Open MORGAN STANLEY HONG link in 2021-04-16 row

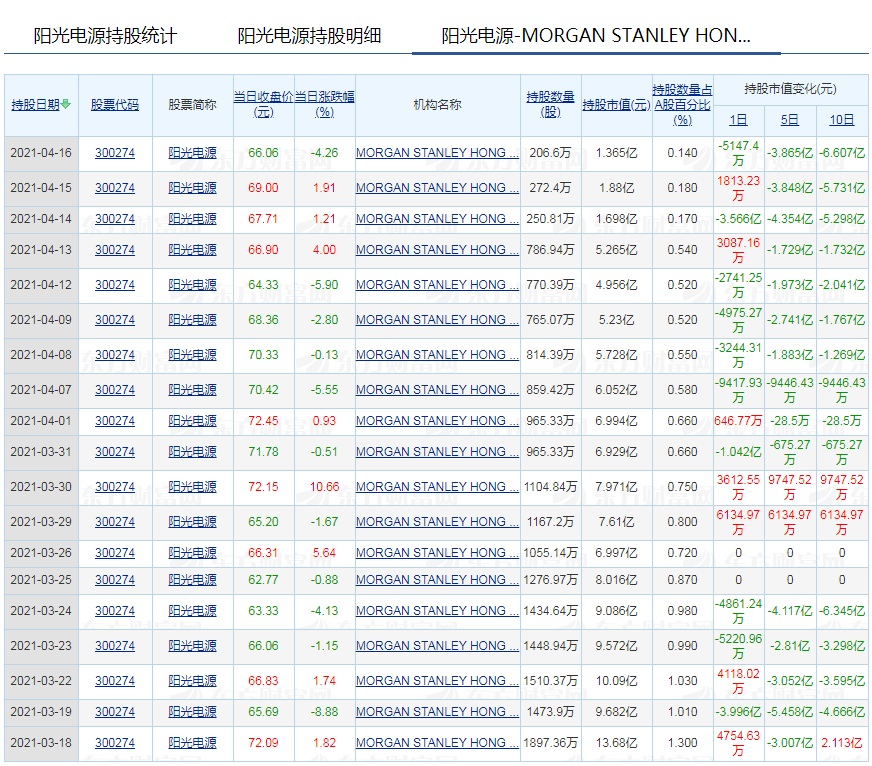coord(437,153)
